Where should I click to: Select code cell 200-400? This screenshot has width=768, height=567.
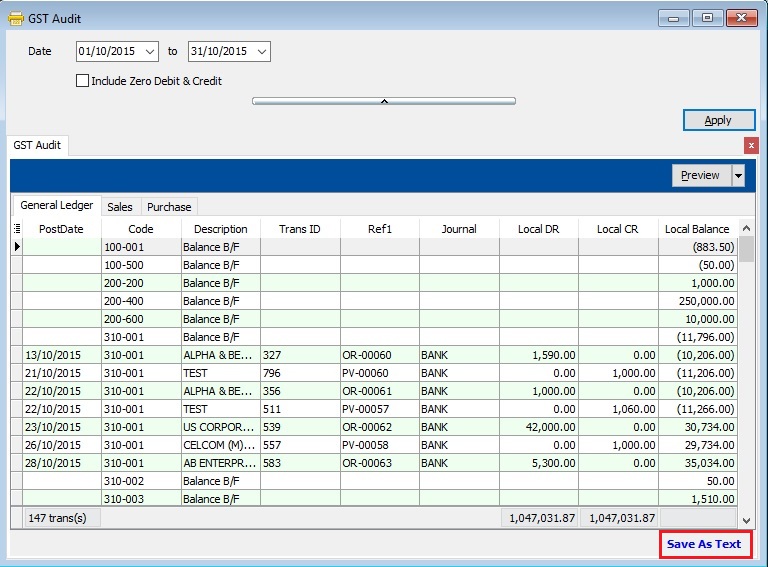coord(141,301)
